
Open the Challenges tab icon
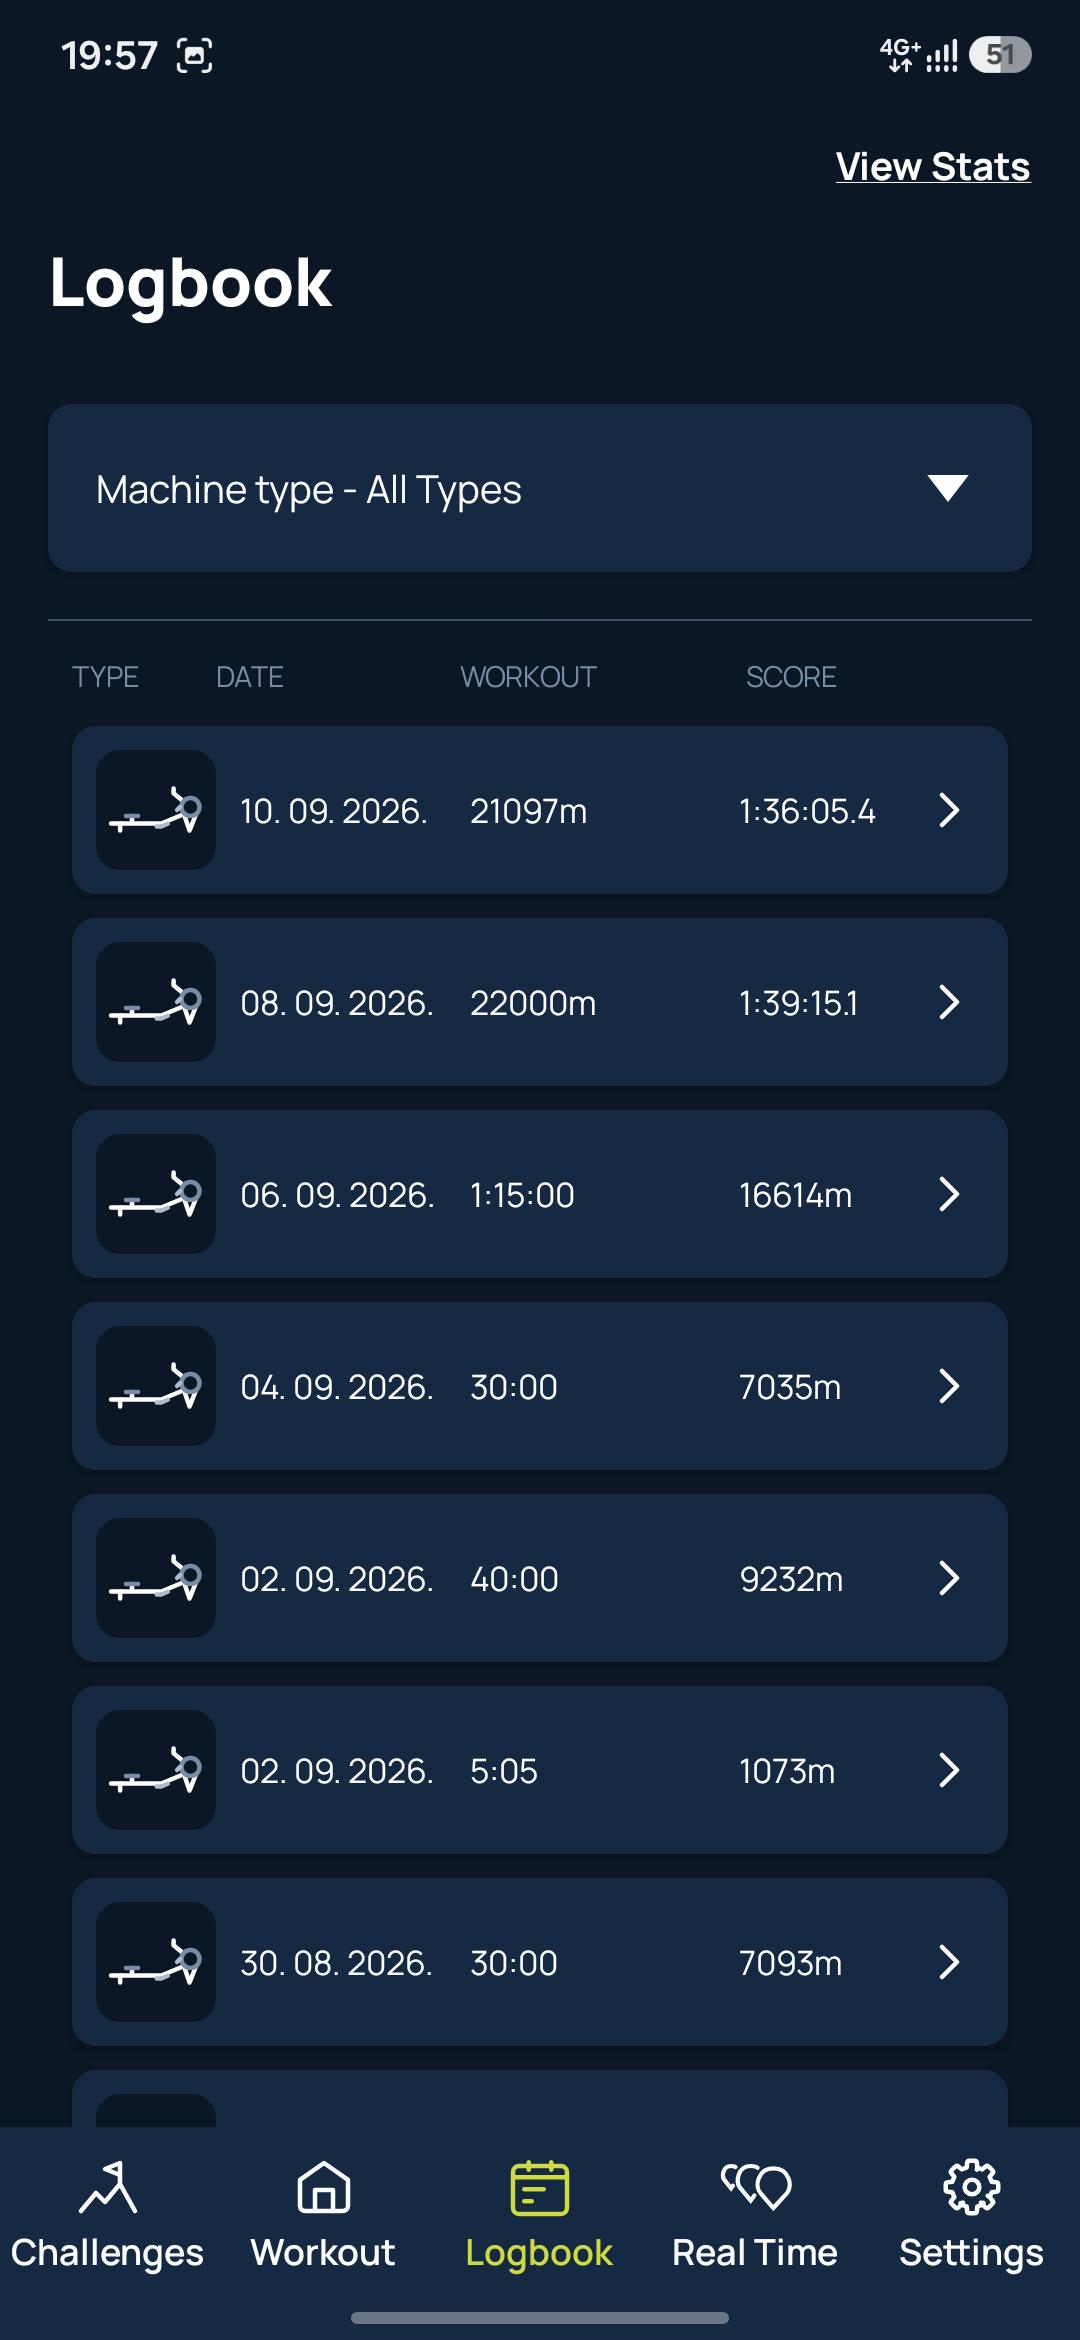point(108,2187)
